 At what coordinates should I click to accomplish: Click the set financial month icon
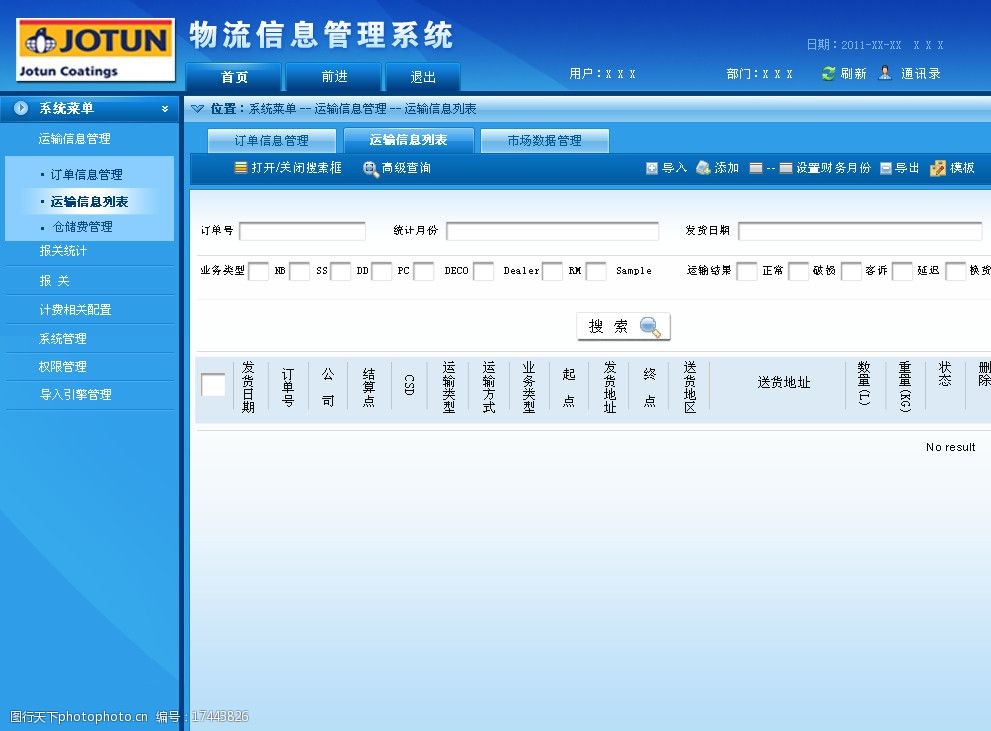(x=786, y=169)
